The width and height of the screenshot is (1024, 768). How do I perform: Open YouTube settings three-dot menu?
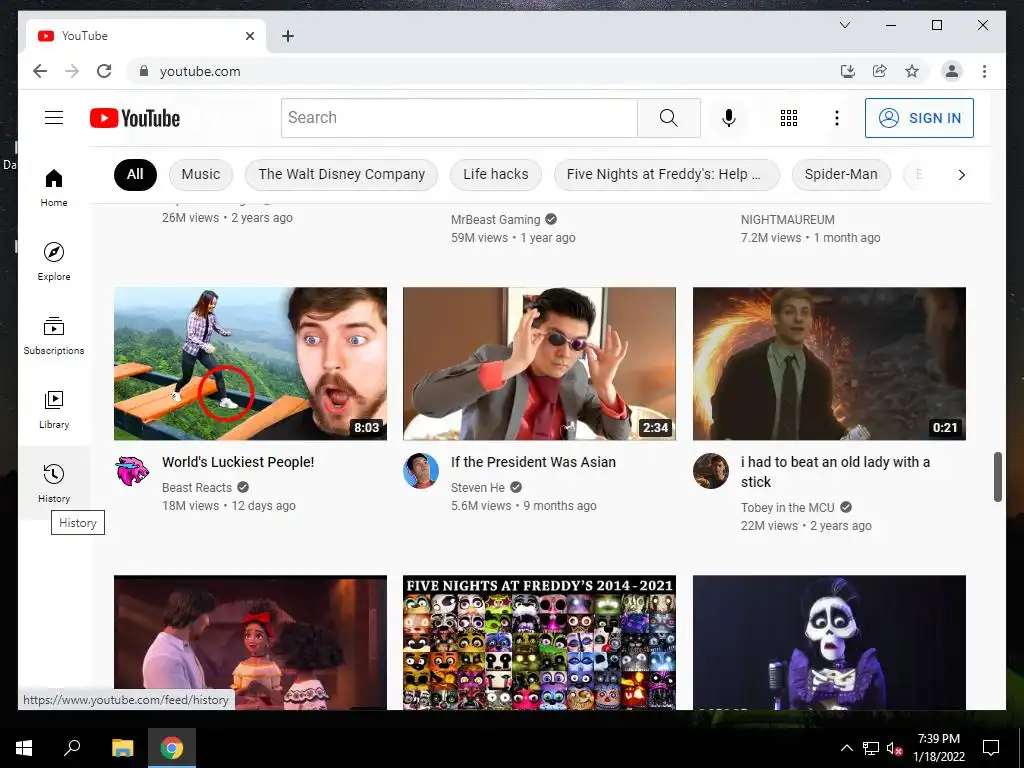837,118
